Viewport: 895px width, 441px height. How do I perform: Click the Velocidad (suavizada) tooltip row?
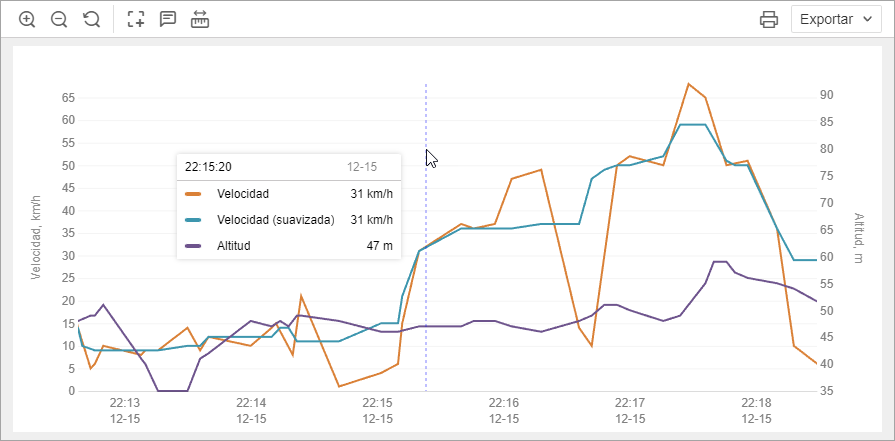click(x=275, y=219)
